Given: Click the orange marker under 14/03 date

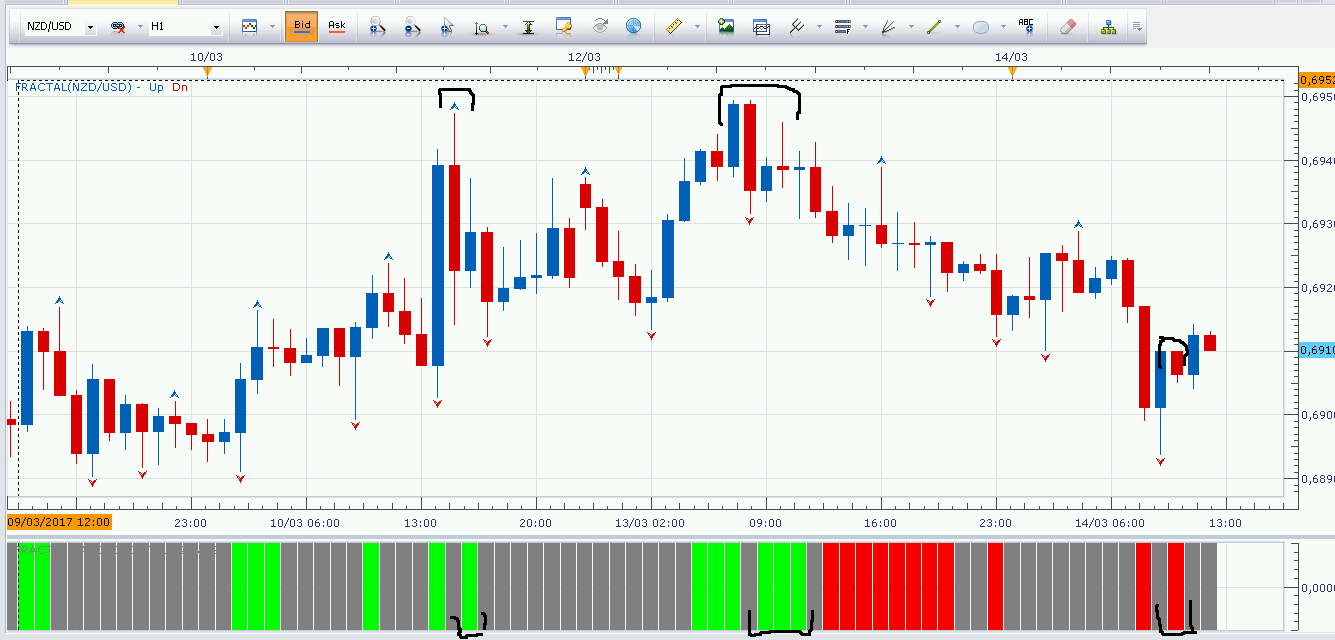Looking at the screenshot, I should click(1012, 71).
